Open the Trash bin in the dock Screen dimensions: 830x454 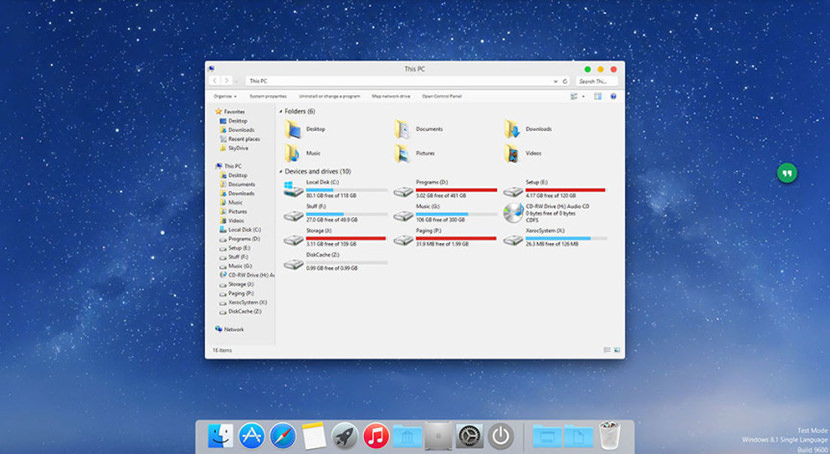610,435
